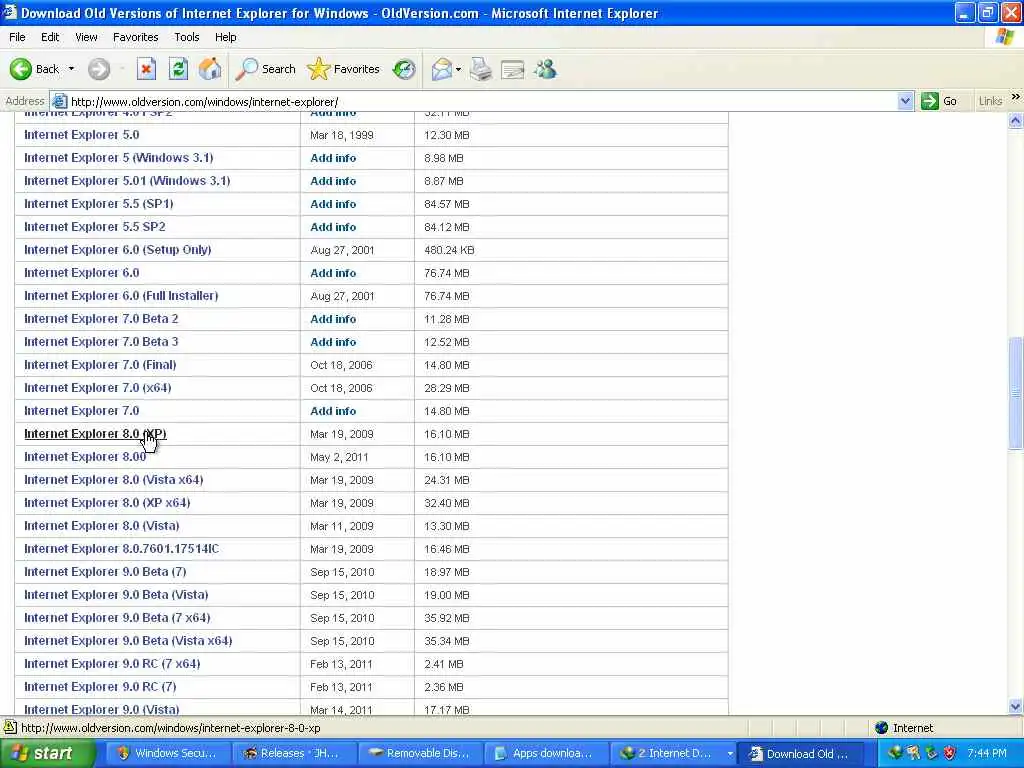Open the View menu
The width and height of the screenshot is (1024, 768).
pos(86,37)
